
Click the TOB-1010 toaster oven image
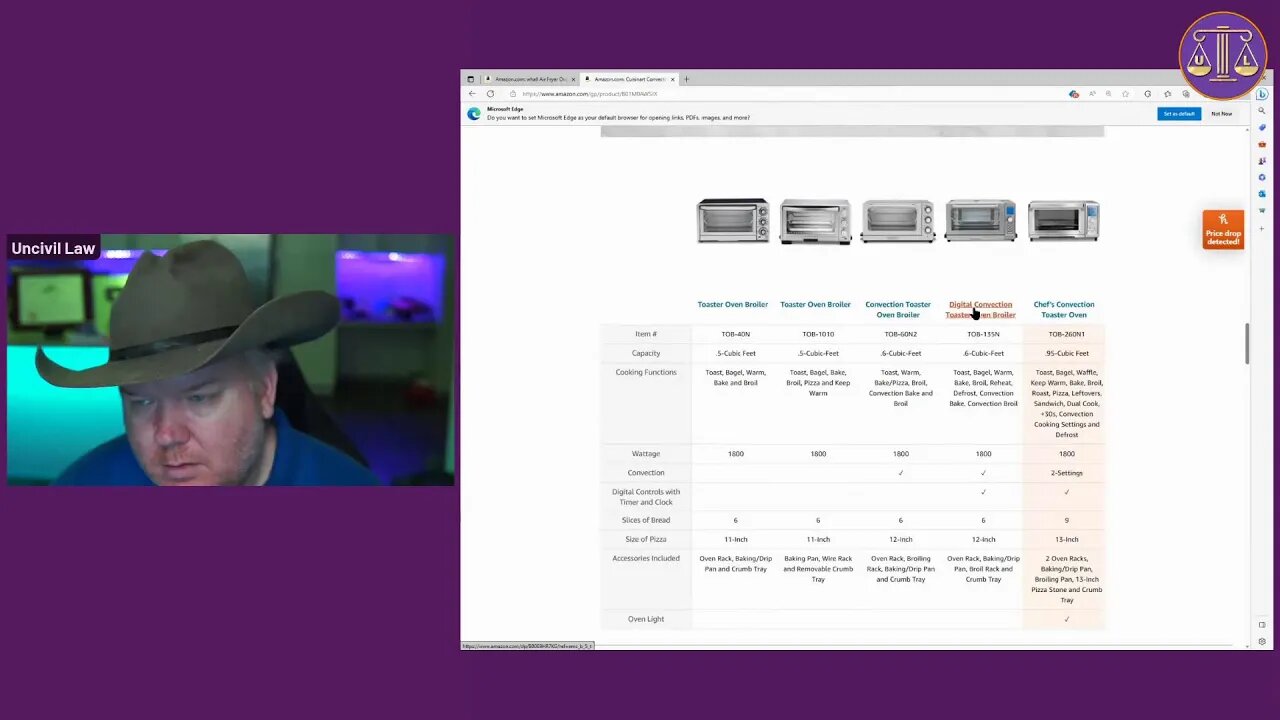pos(815,221)
